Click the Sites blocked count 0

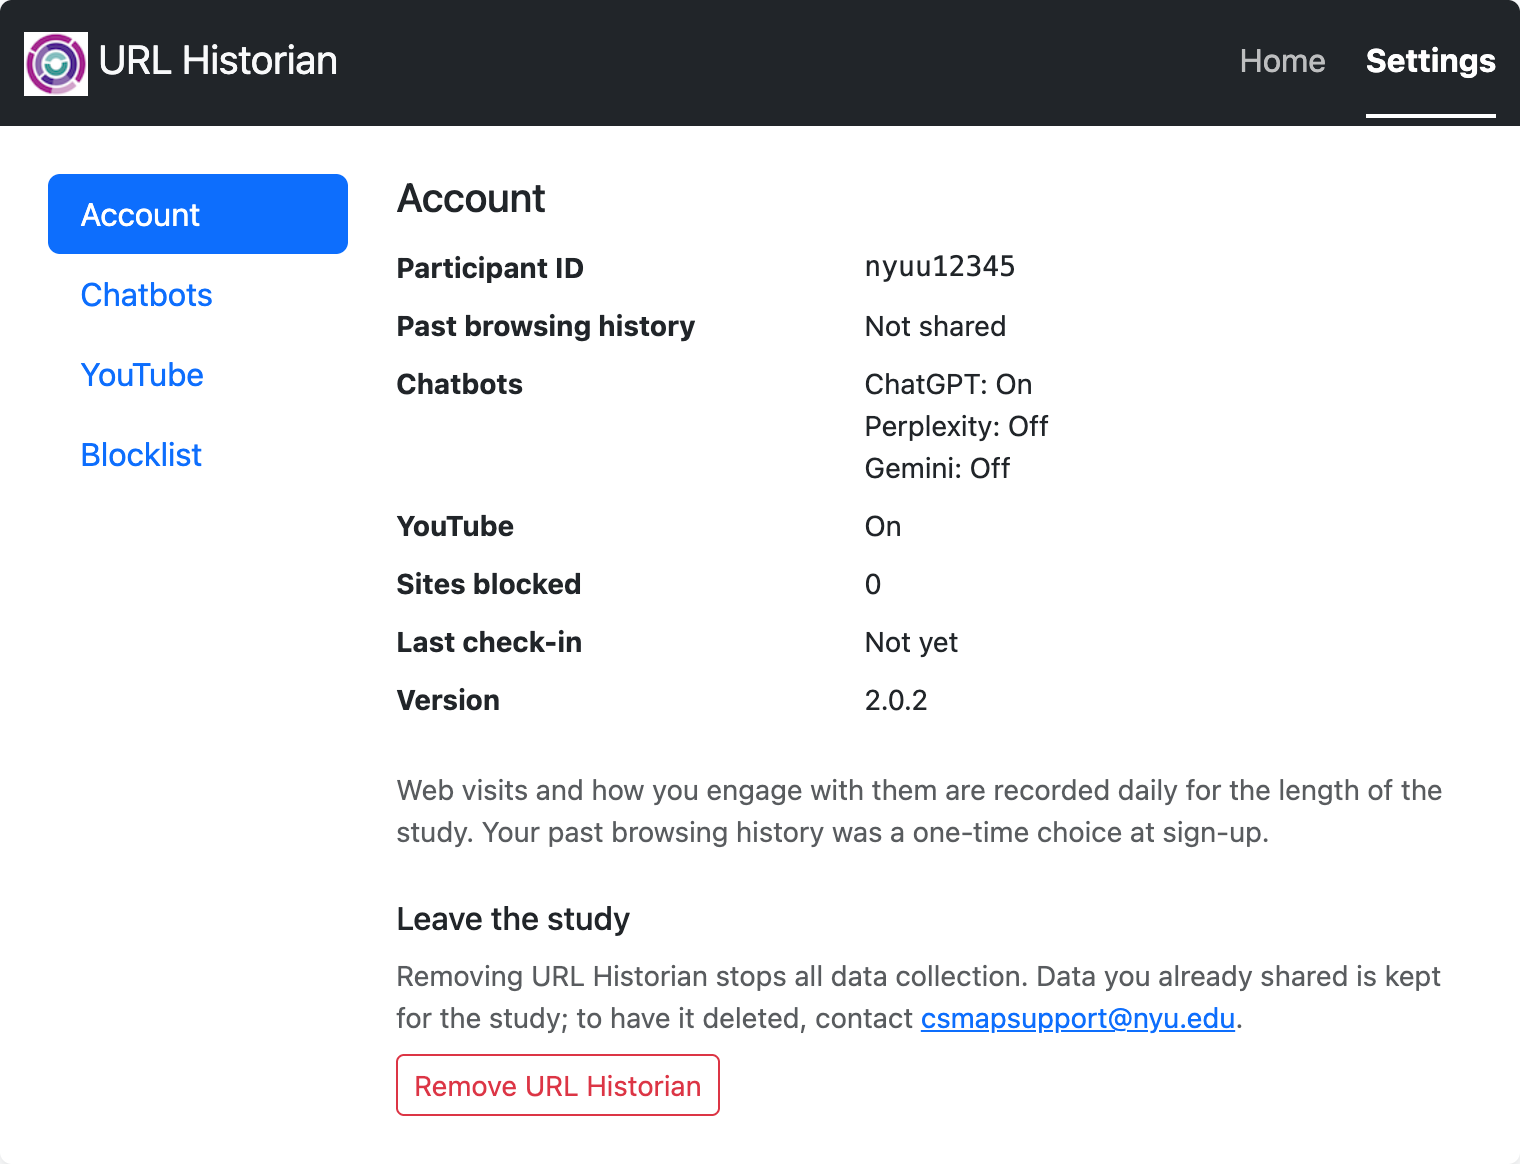873,584
